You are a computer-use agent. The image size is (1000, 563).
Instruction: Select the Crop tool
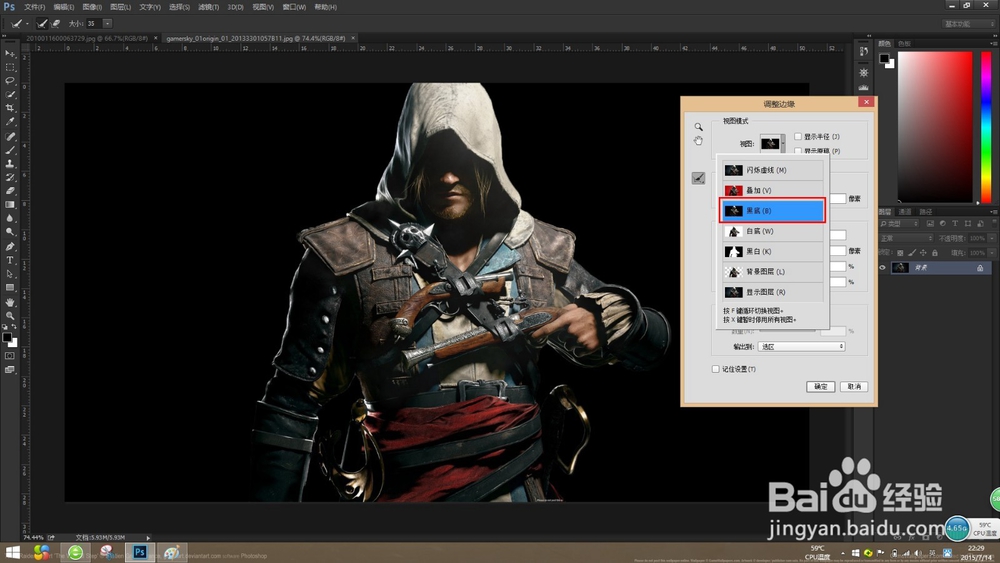[x=10, y=108]
